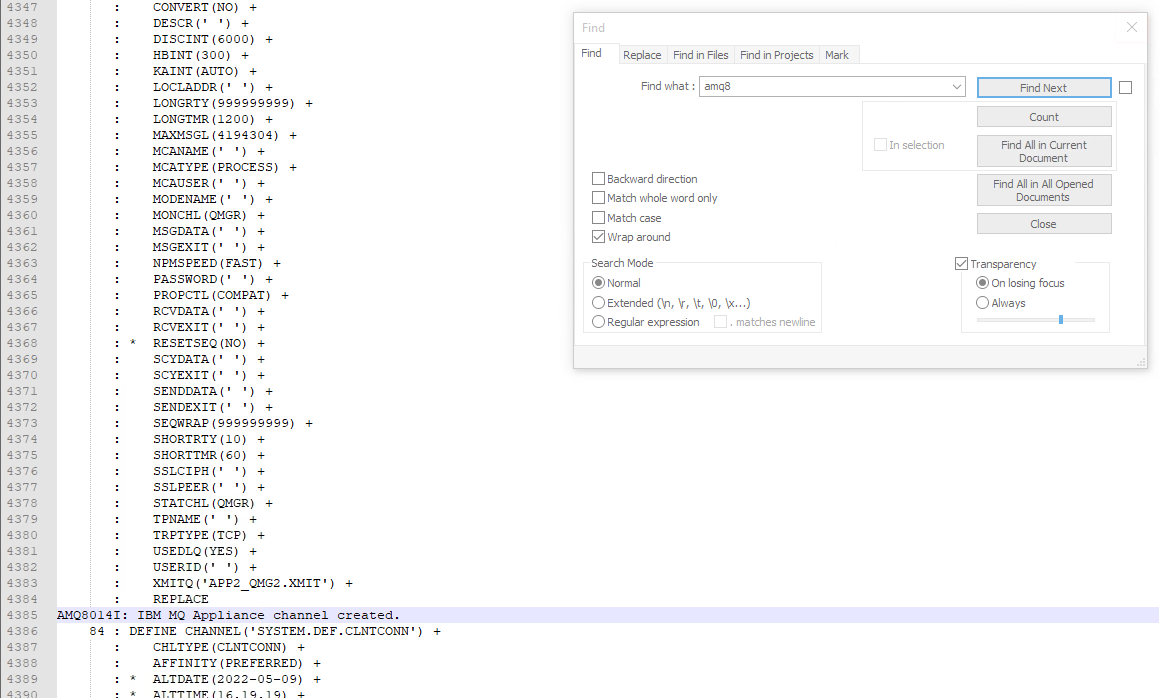Click the Find dialog title bar
This screenshot has width=1159, height=698.
click(x=846, y=27)
